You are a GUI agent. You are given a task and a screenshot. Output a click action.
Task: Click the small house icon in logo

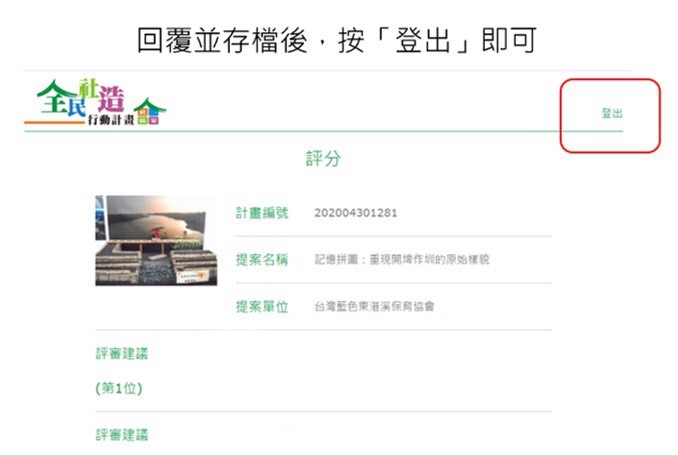point(149,112)
